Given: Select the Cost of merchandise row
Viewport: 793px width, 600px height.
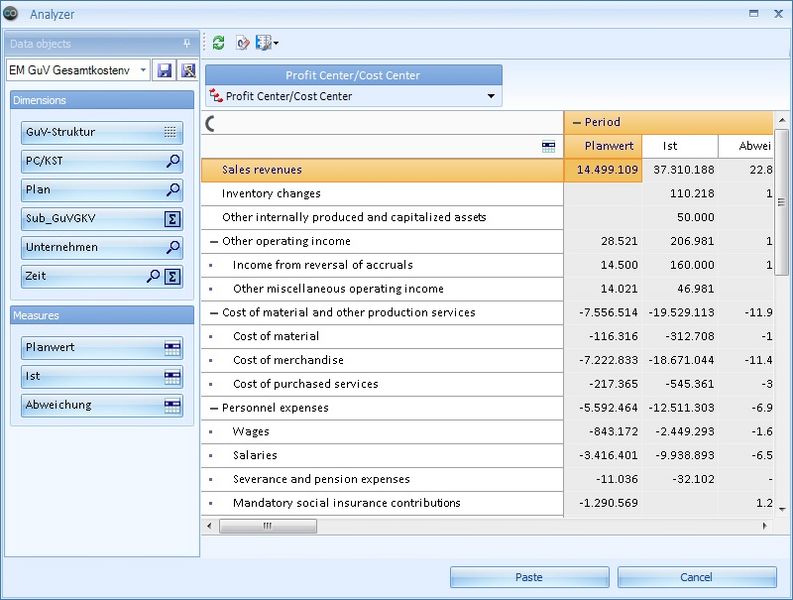Looking at the screenshot, I should [382, 360].
